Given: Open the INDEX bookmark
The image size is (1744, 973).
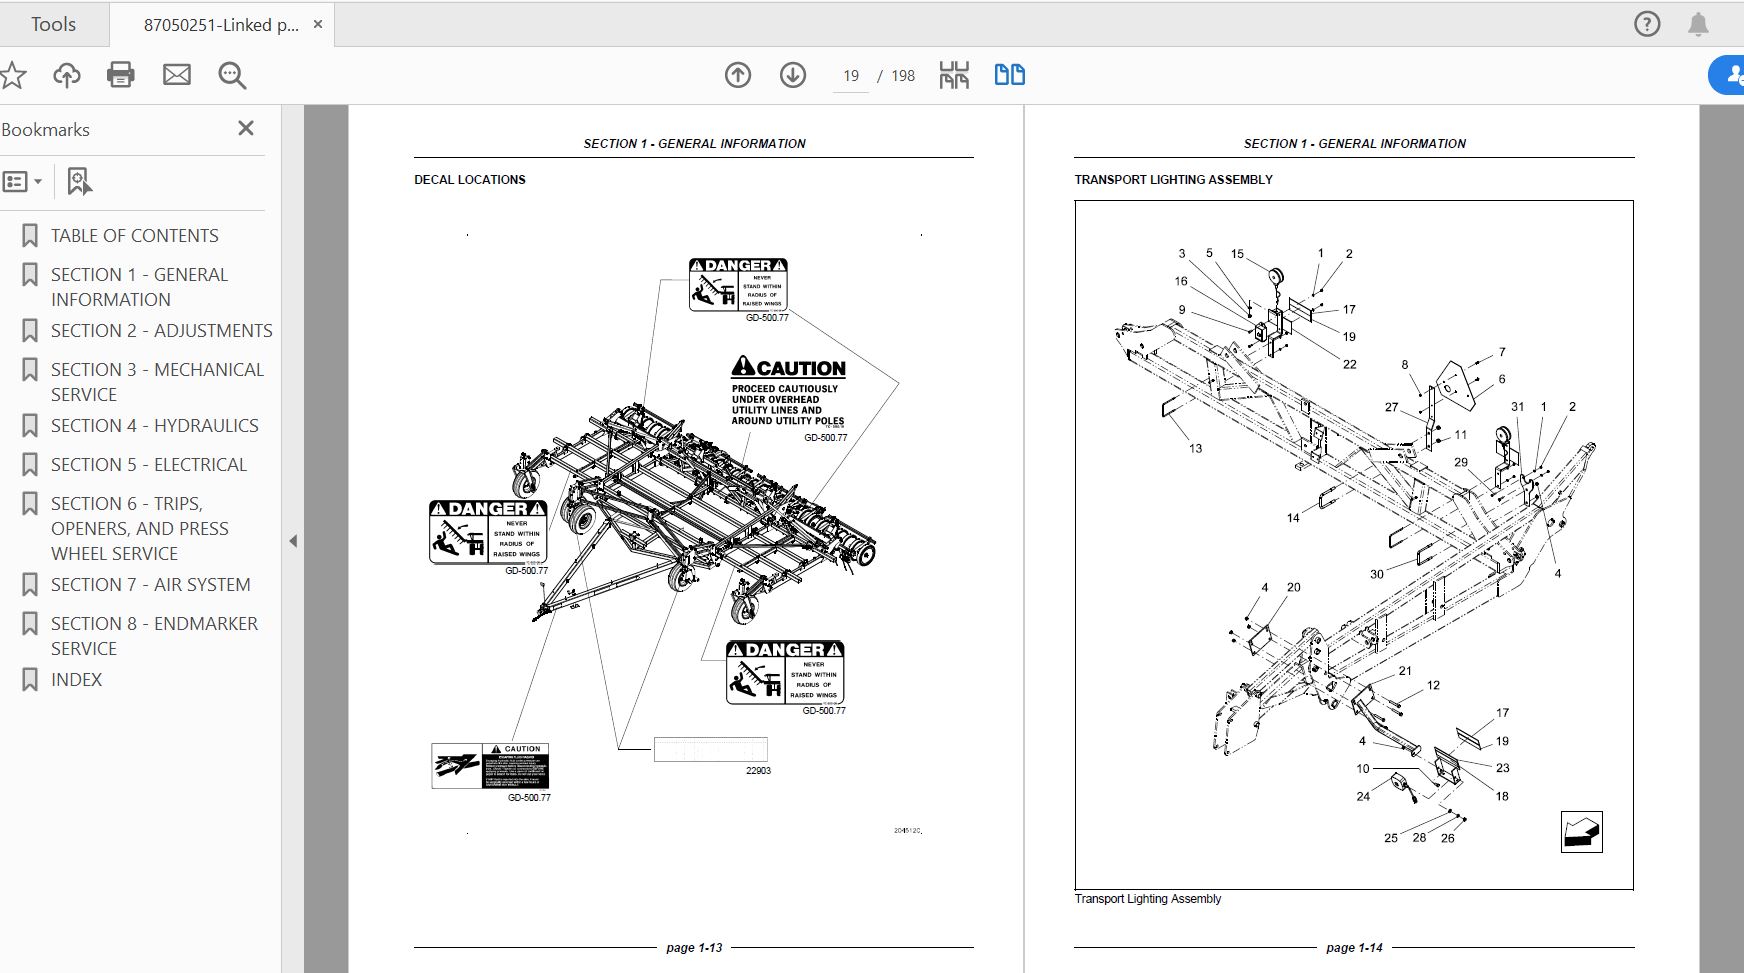Looking at the screenshot, I should (x=76, y=679).
